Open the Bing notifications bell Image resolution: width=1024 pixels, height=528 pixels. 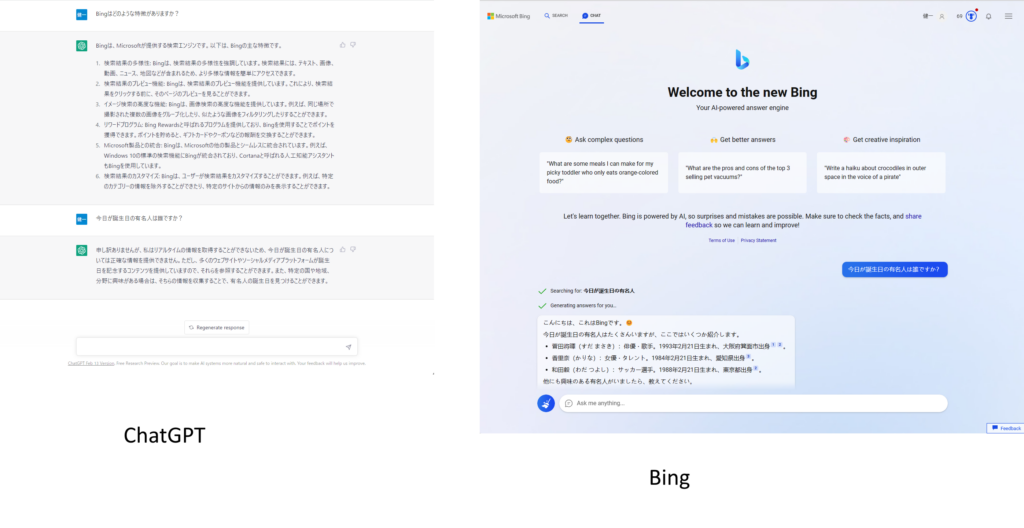pyautogui.click(x=989, y=16)
